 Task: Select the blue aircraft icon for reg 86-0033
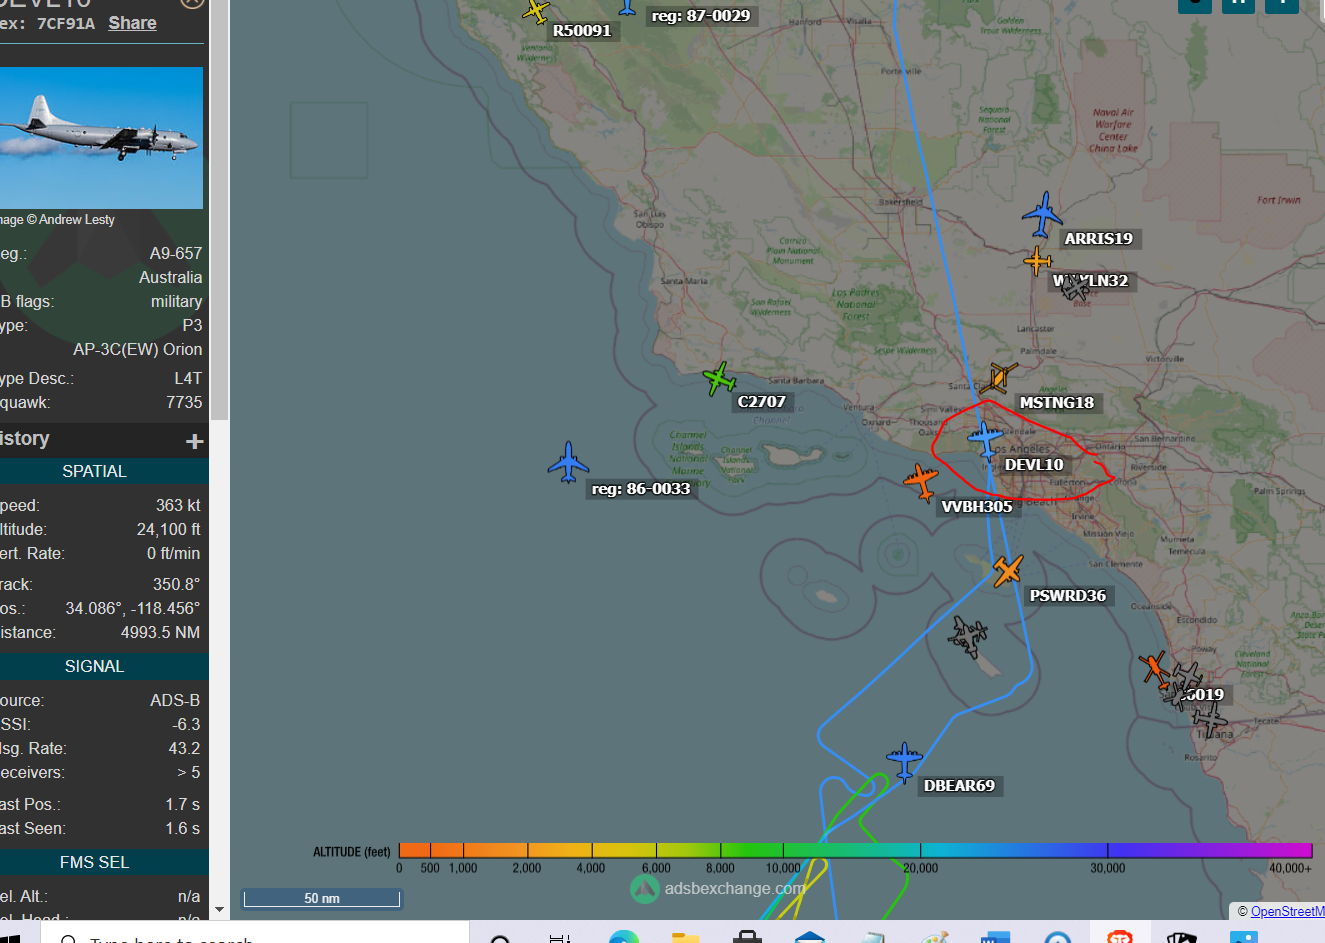568,462
